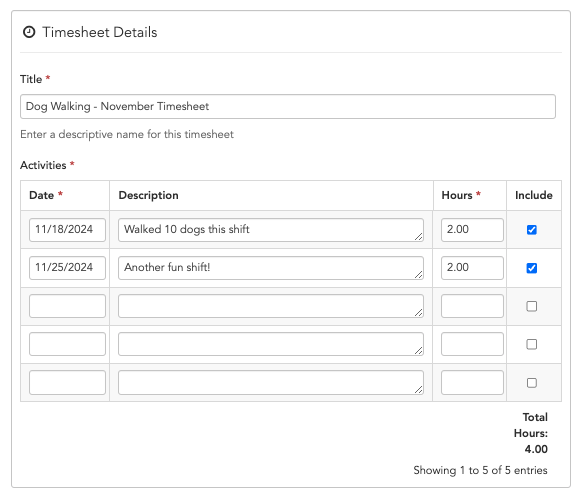Uncheck Include for the 11/18/2024 activity
Image resolution: width=582 pixels, height=497 pixels.
pyautogui.click(x=532, y=230)
